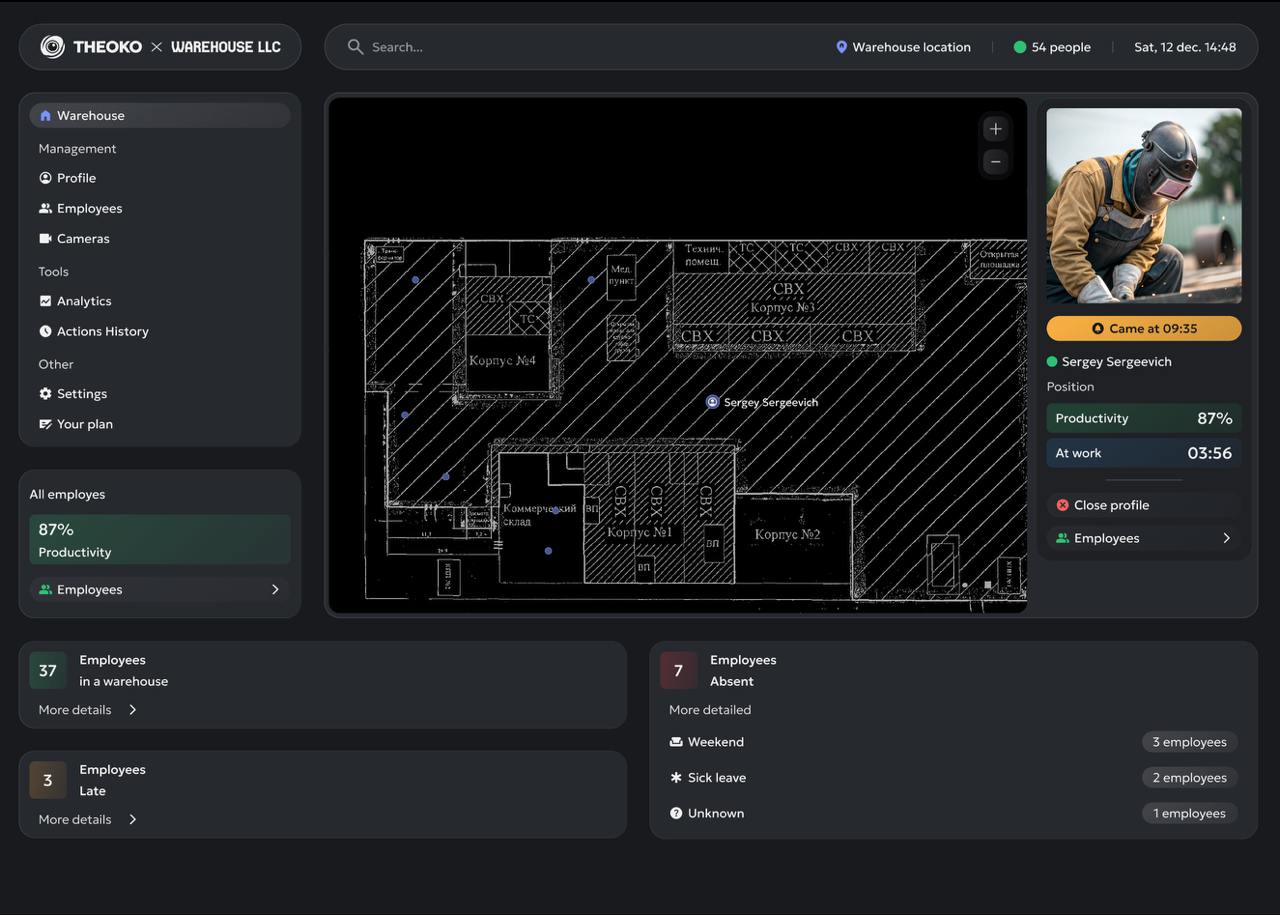Click the Коммерческий склад label on map
1280x915 pixels.
pos(539,515)
